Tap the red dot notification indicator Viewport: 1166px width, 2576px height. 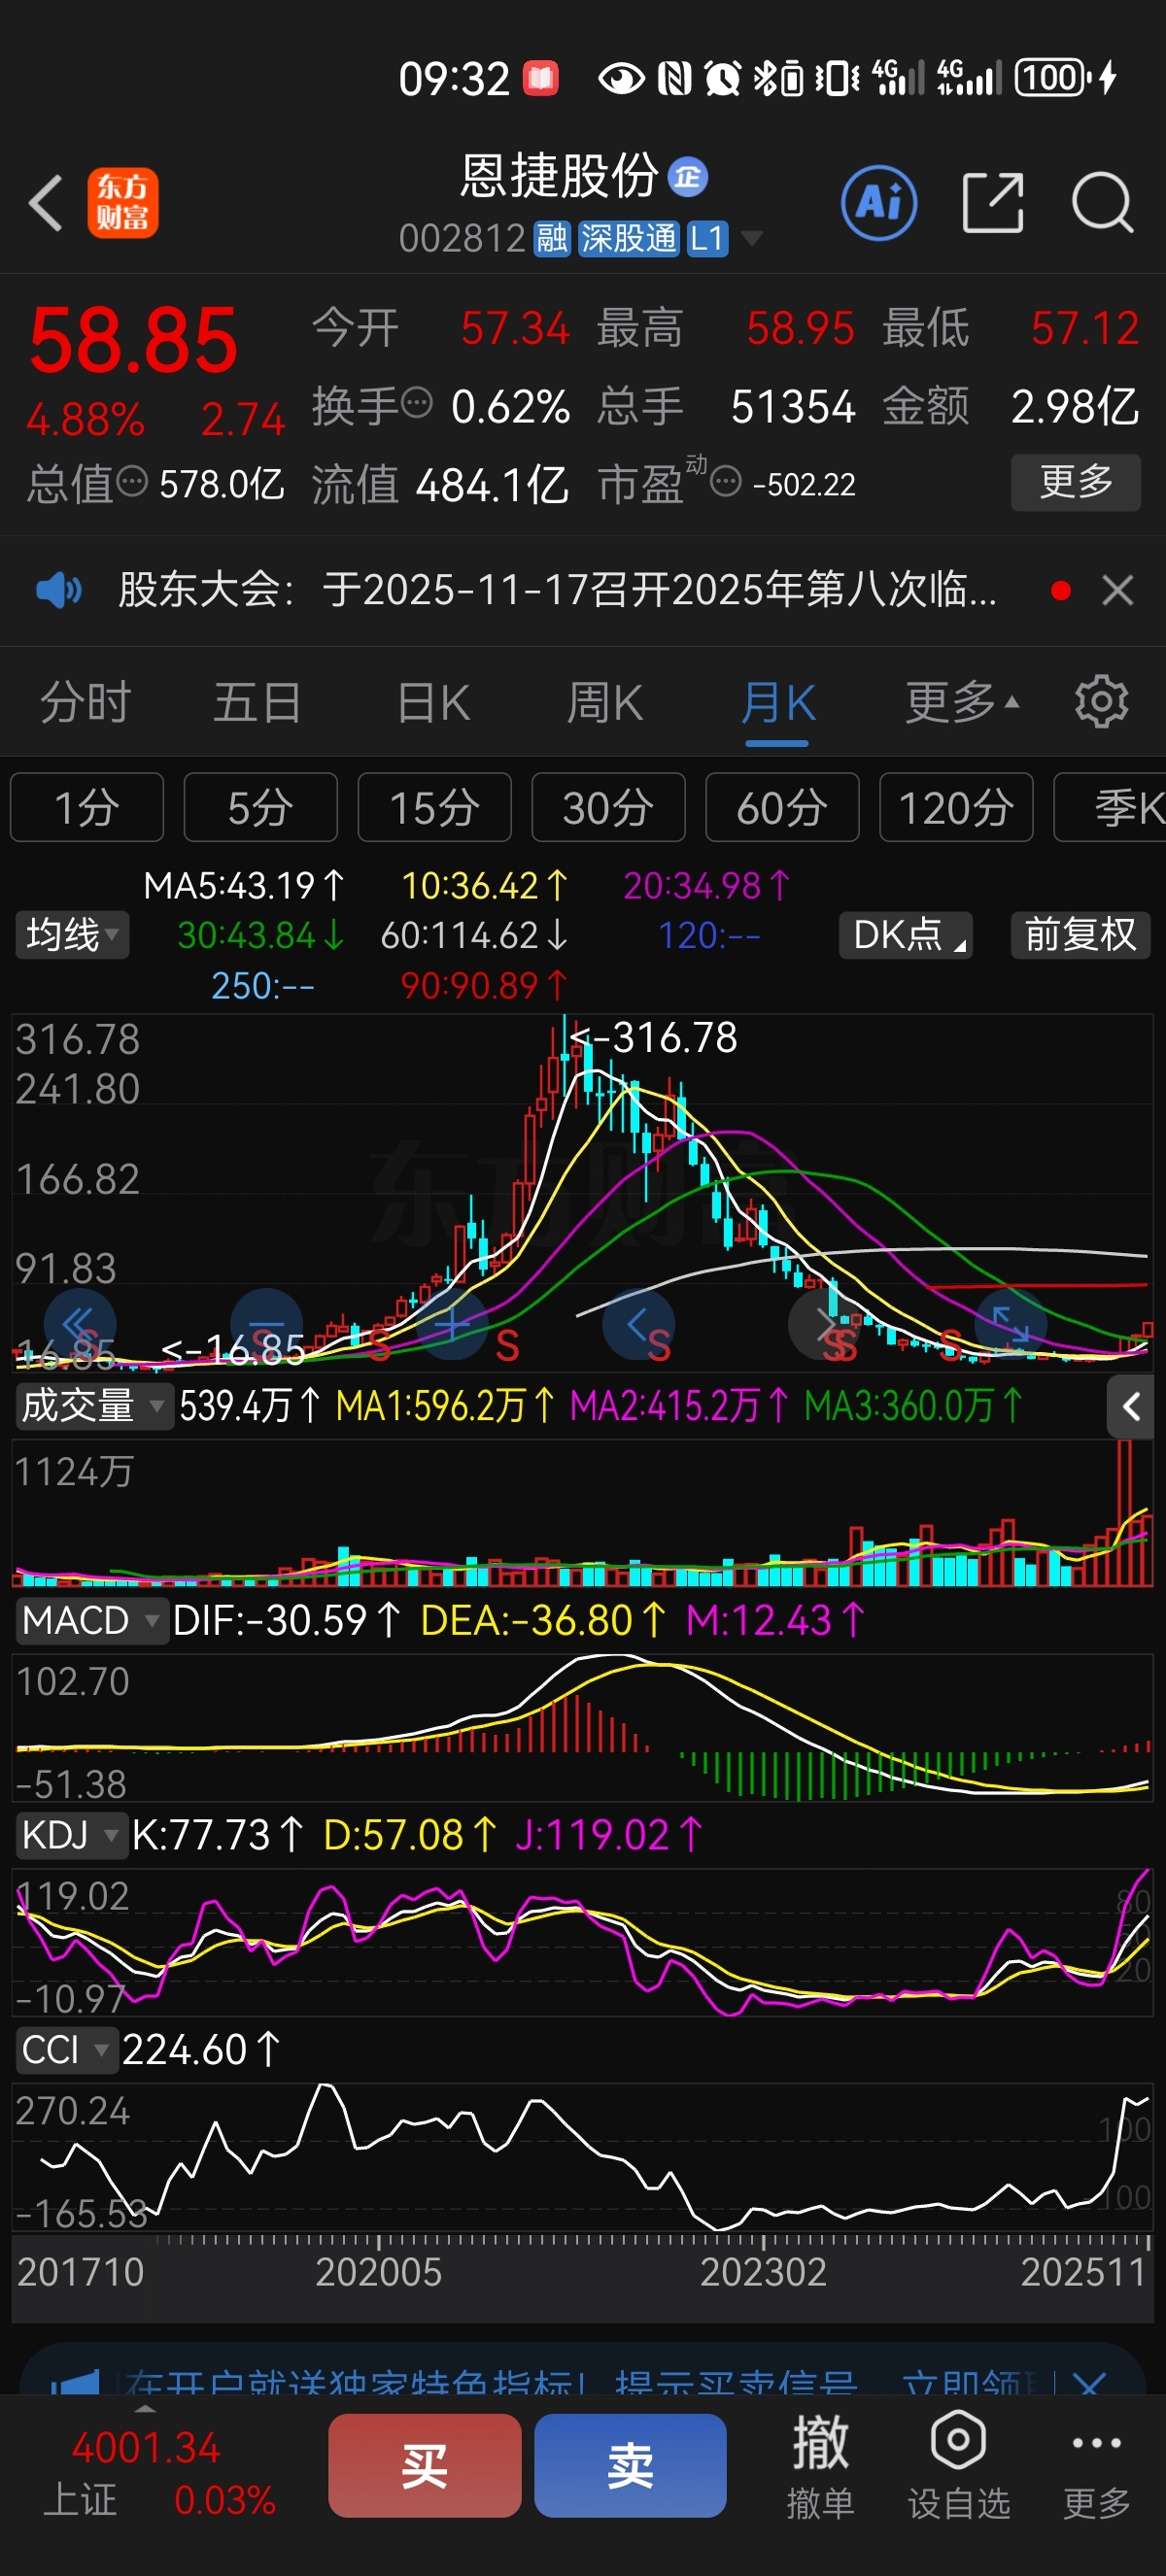(x=1060, y=591)
